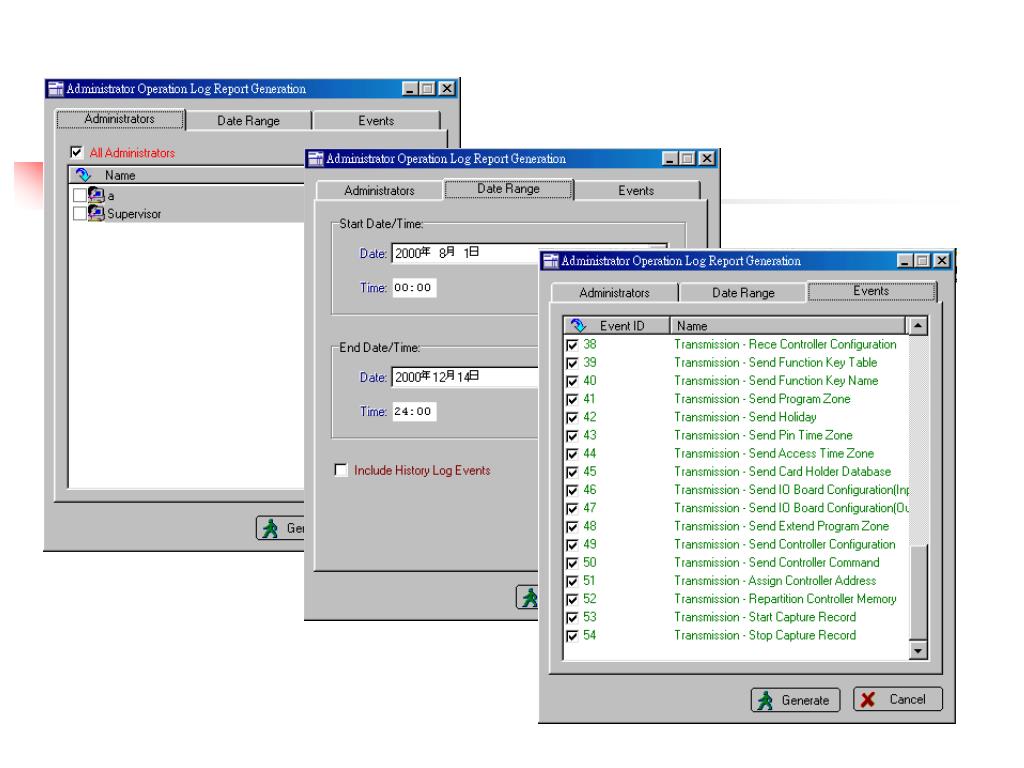Enable Include History Log Events checkbox

point(340,470)
